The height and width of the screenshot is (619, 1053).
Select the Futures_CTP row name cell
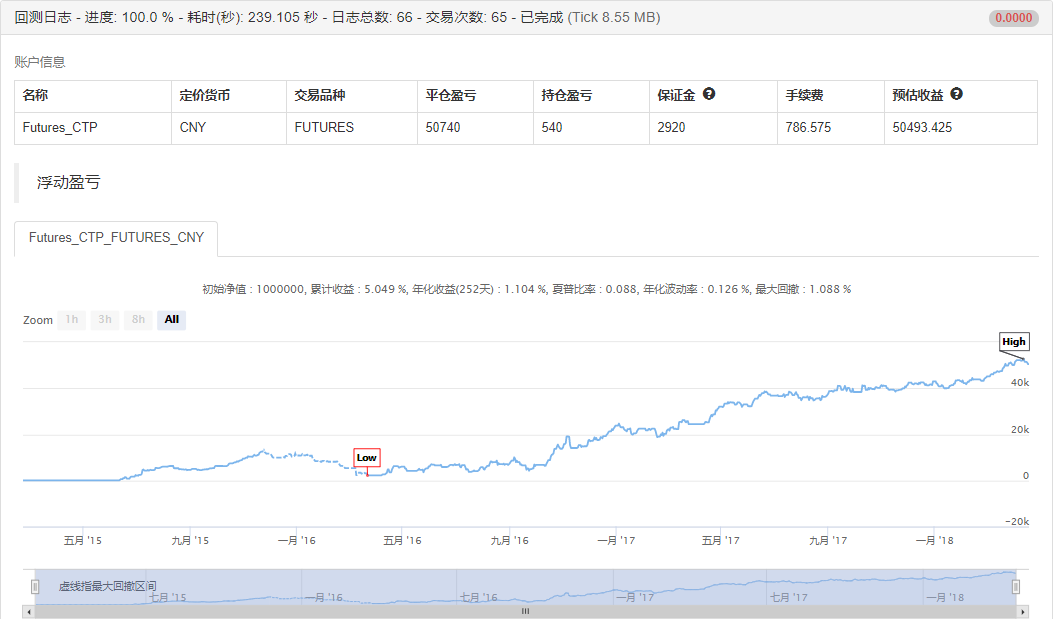coord(58,128)
